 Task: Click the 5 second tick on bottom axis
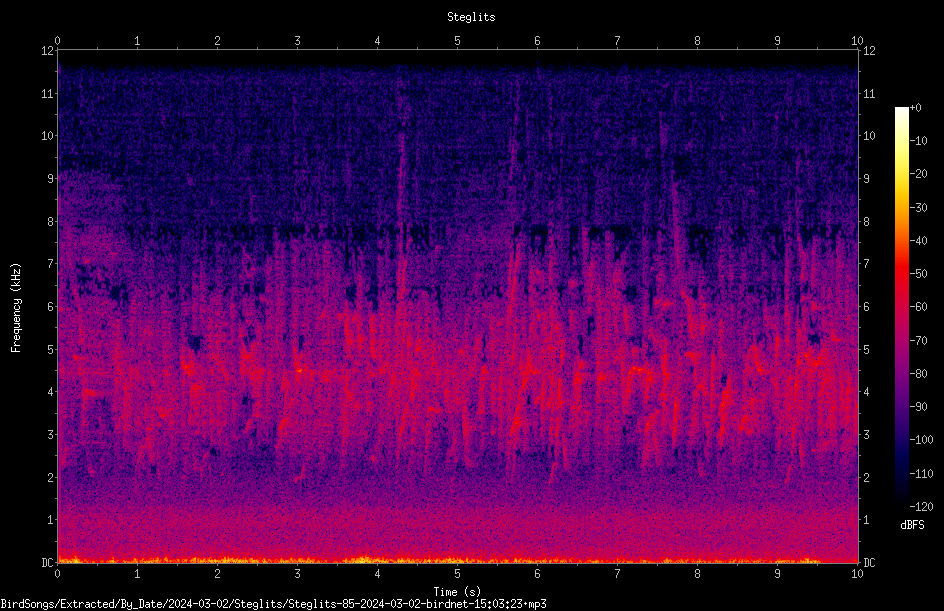point(458,574)
